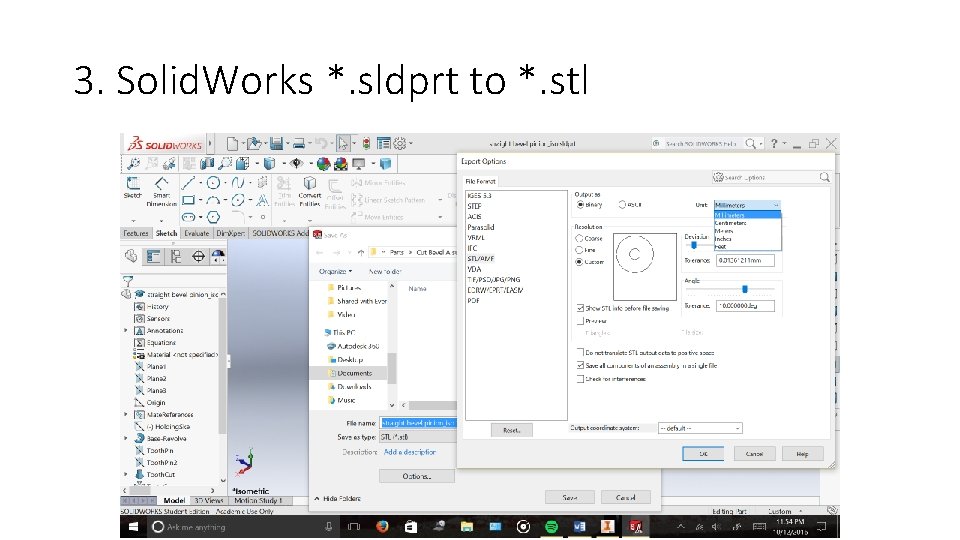The height and width of the screenshot is (540, 960).
Task: Select the Arc sketch tool
Action: pos(213,200)
